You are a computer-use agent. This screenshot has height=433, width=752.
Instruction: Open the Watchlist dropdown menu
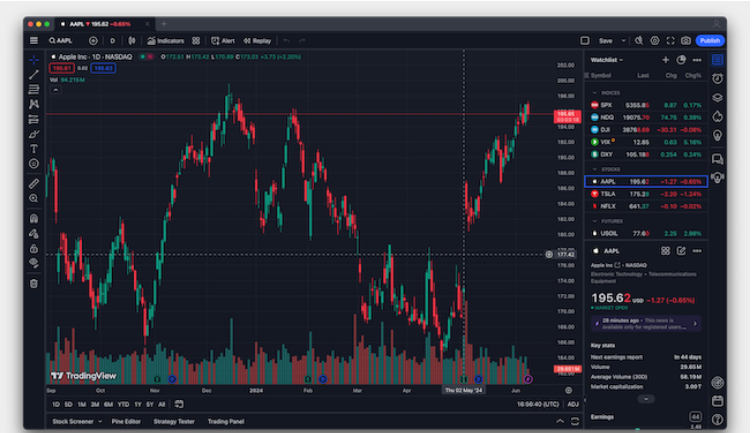pyautogui.click(x=607, y=60)
